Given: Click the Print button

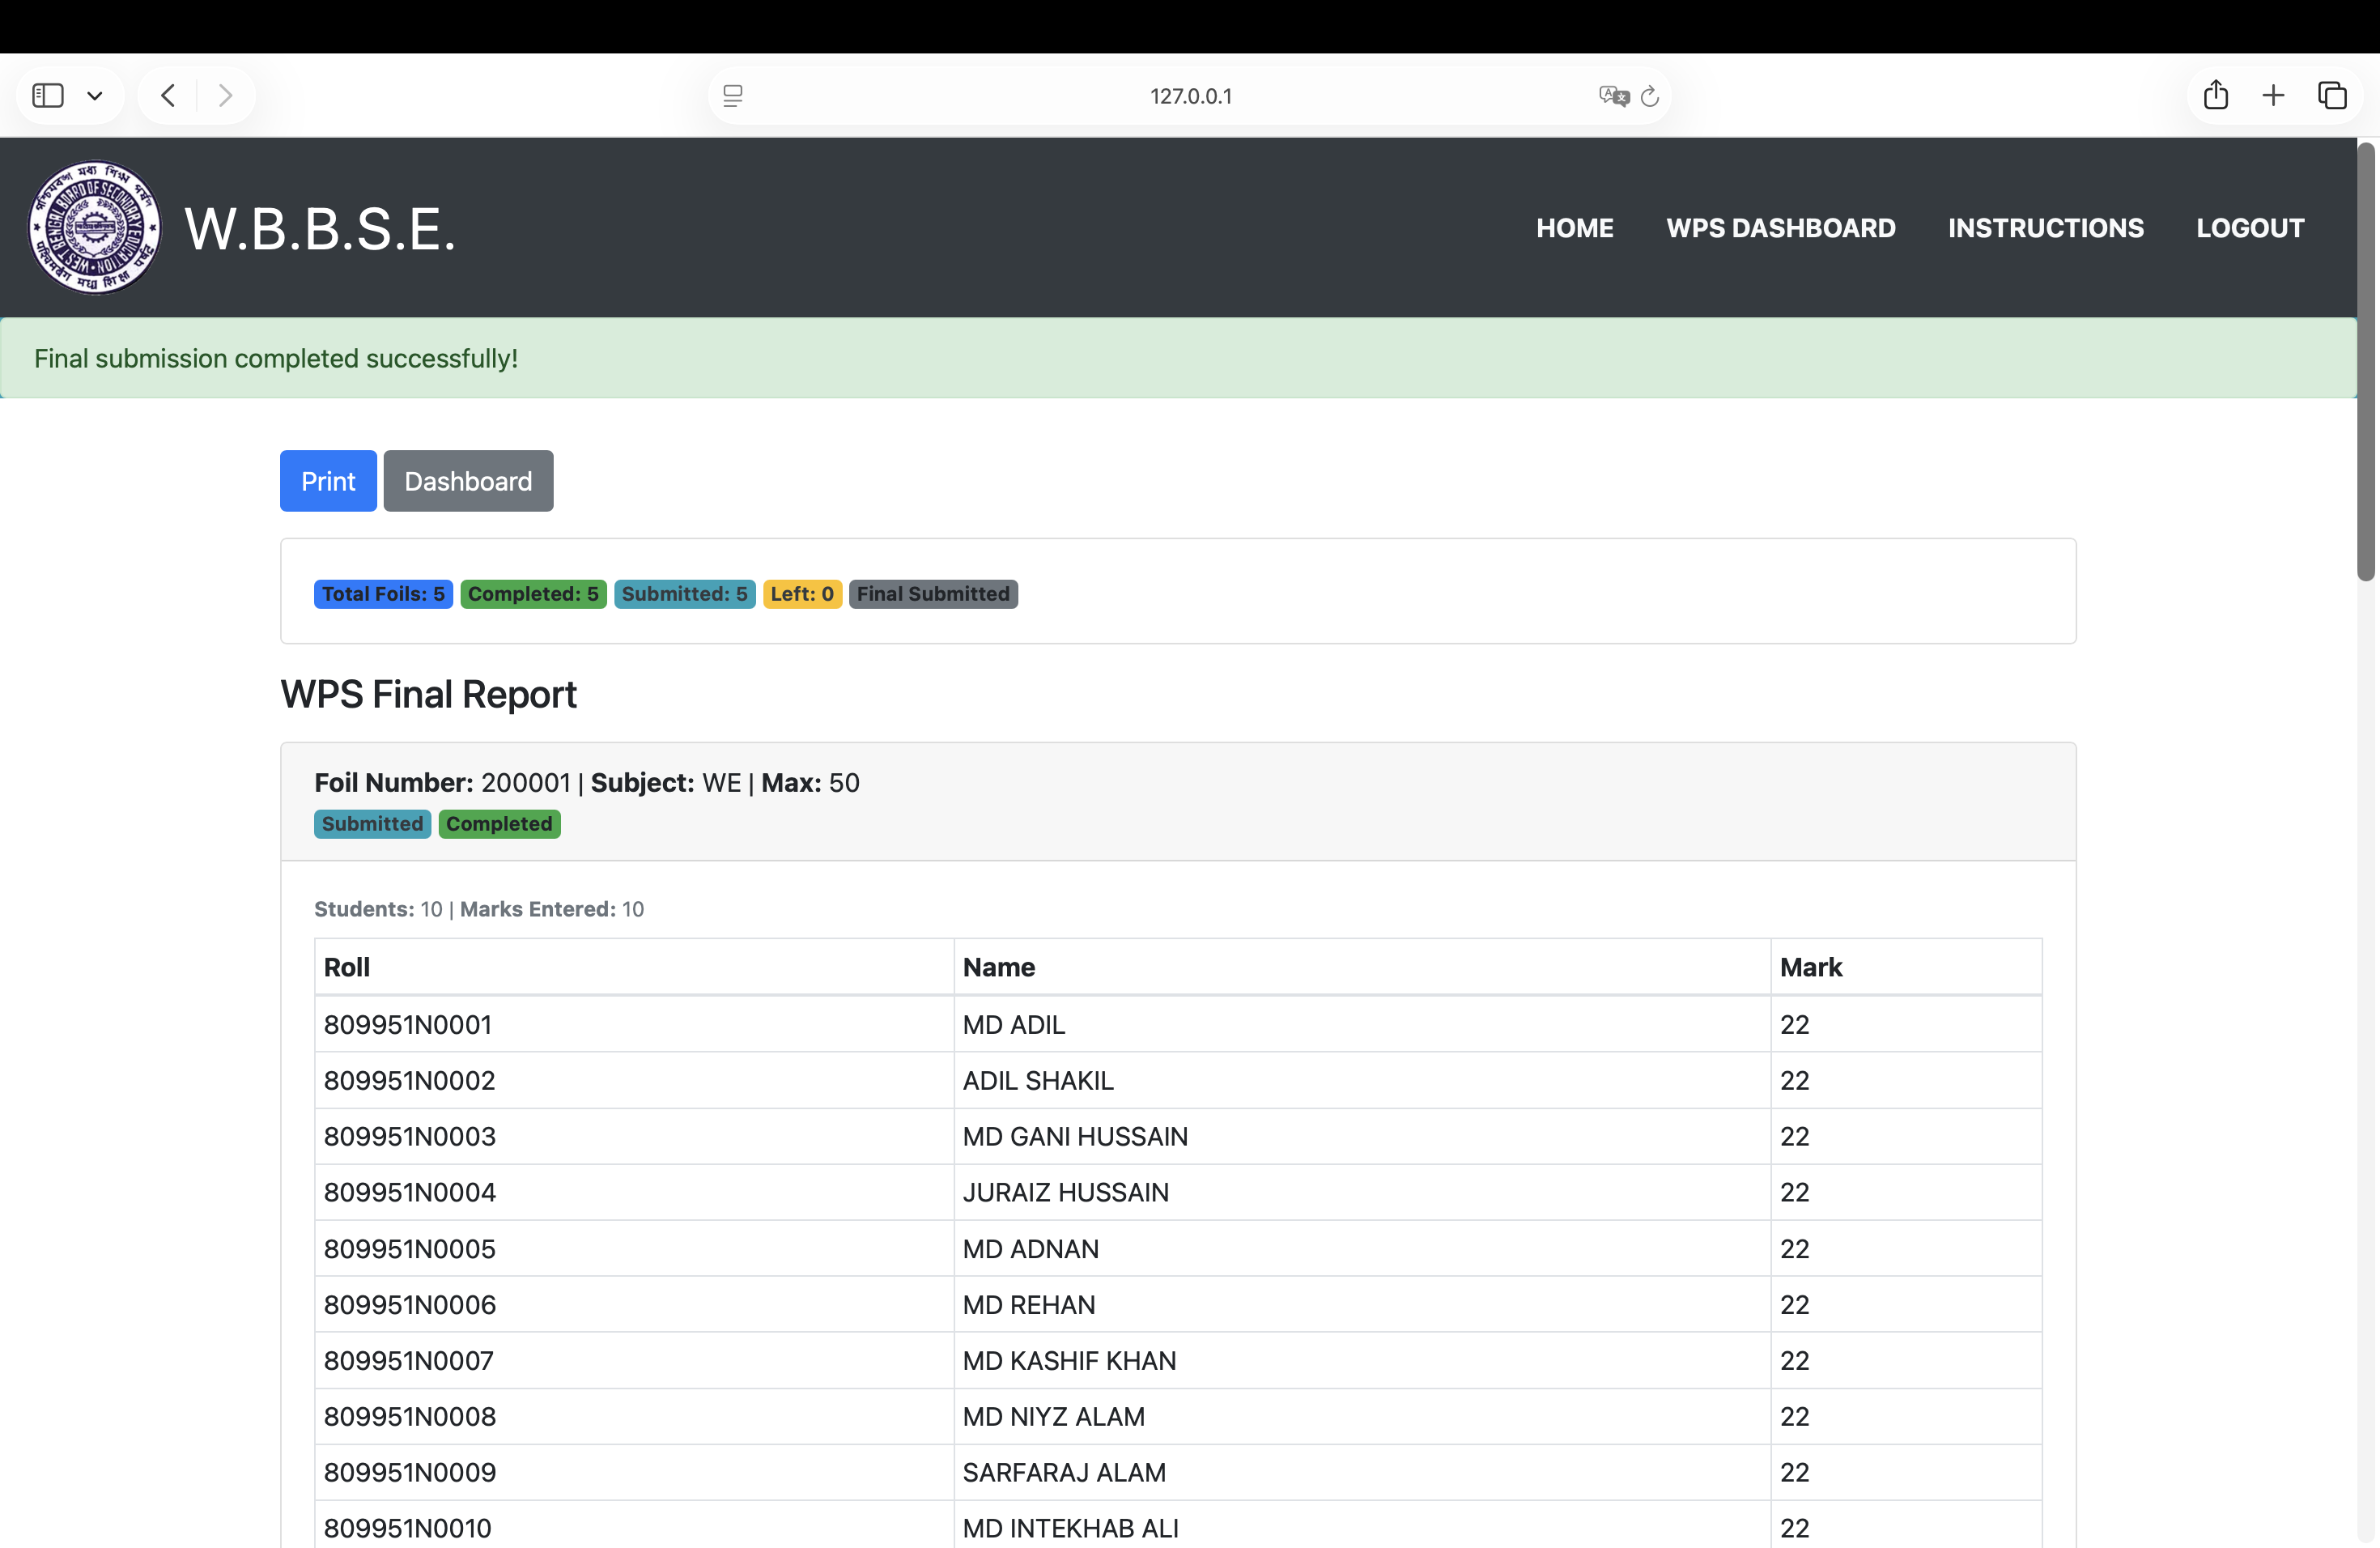Looking at the screenshot, I should point(327,481).
